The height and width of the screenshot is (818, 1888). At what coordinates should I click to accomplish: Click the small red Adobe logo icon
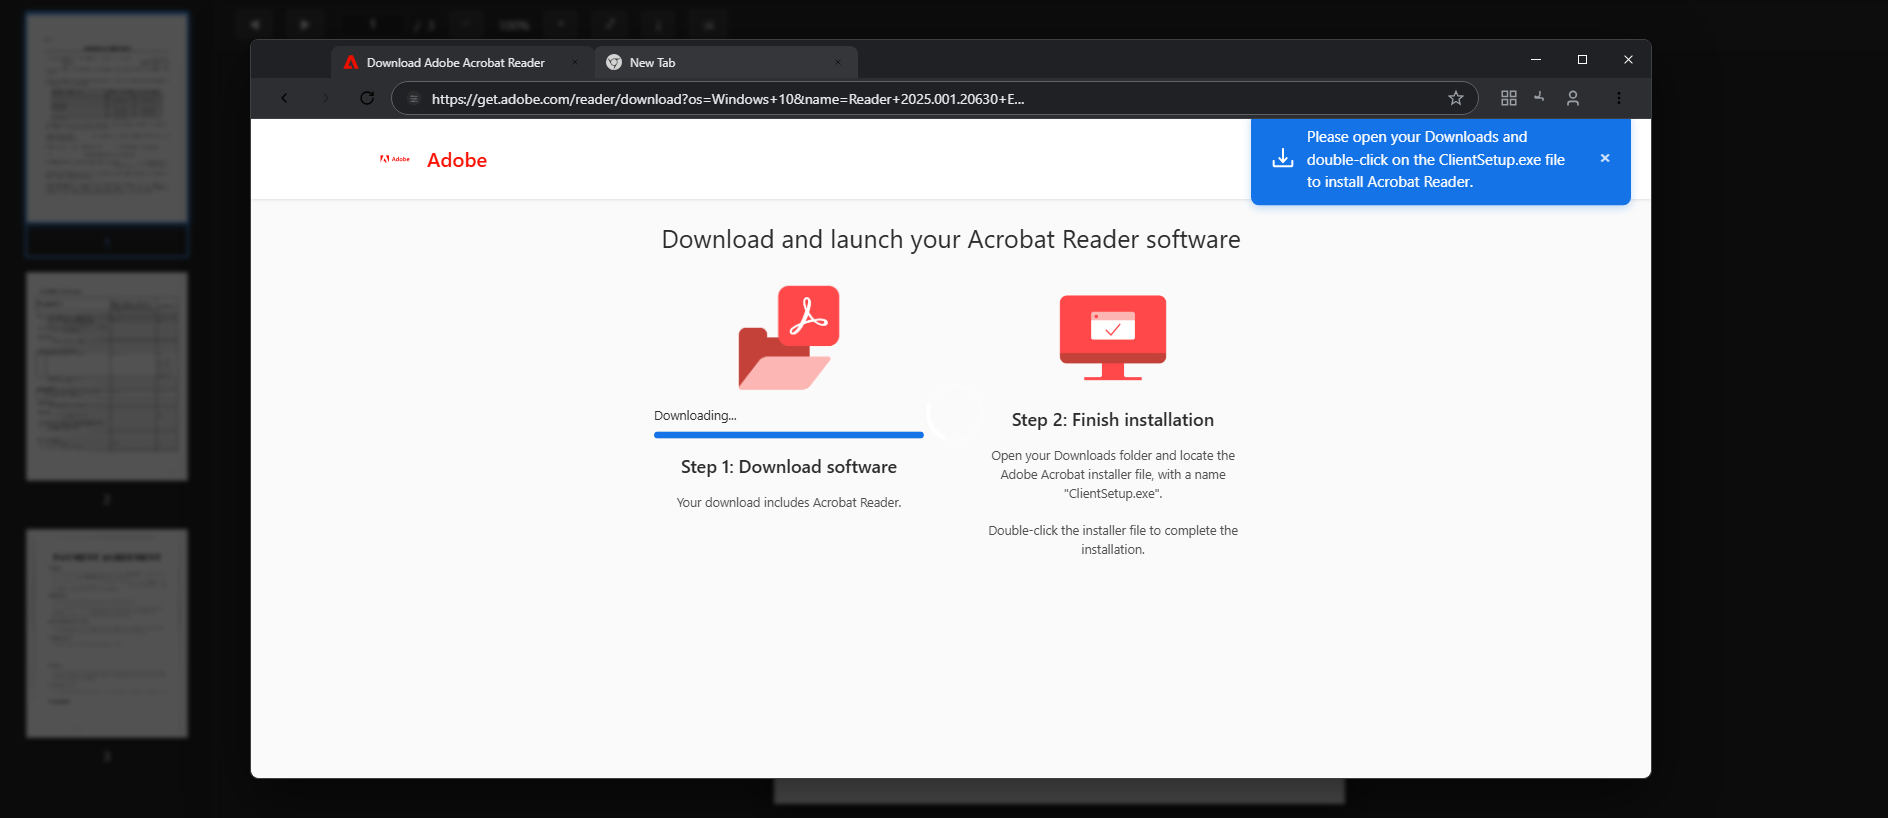point(395,159)
